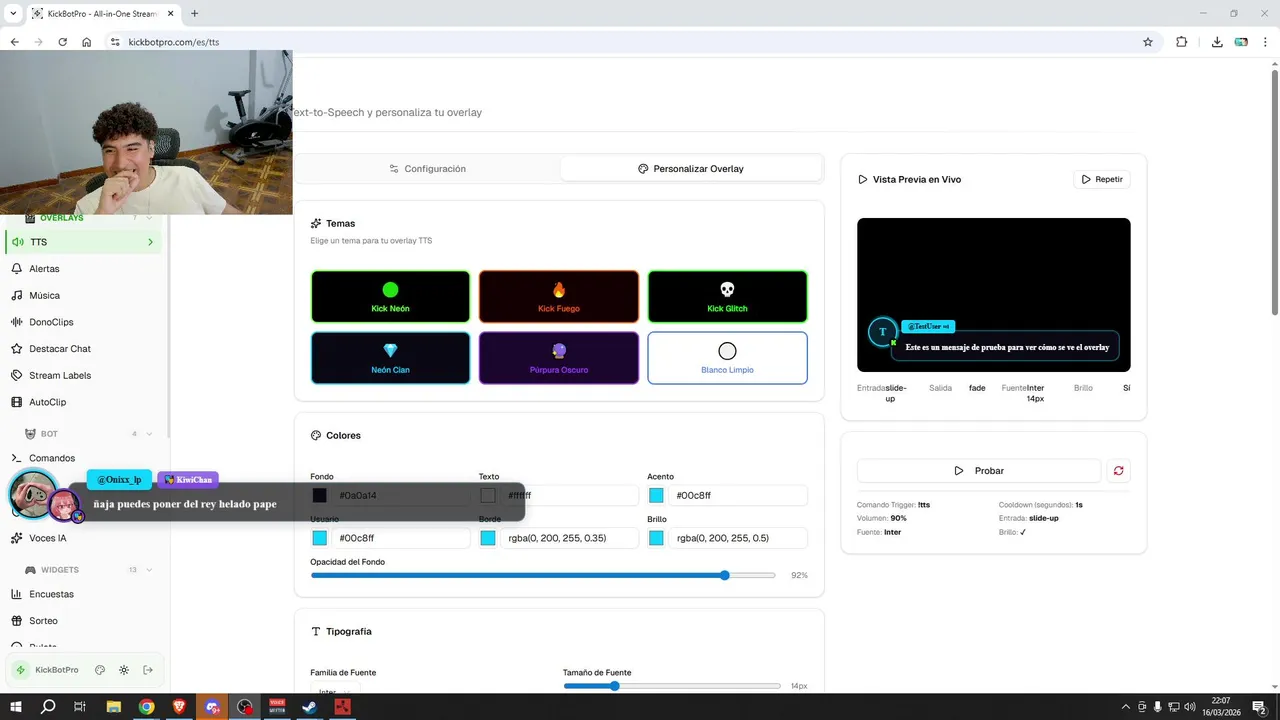The image size is (1280, 720).
Task: Open Chrome three-dot menu
Action: 1266,42
